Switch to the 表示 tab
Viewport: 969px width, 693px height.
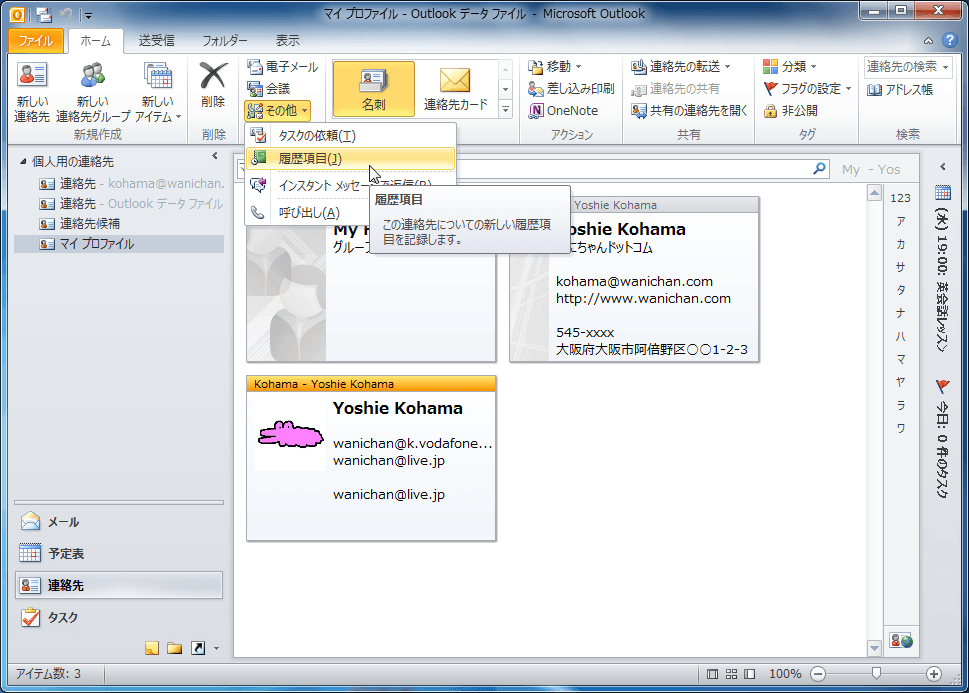pos(287,41)
